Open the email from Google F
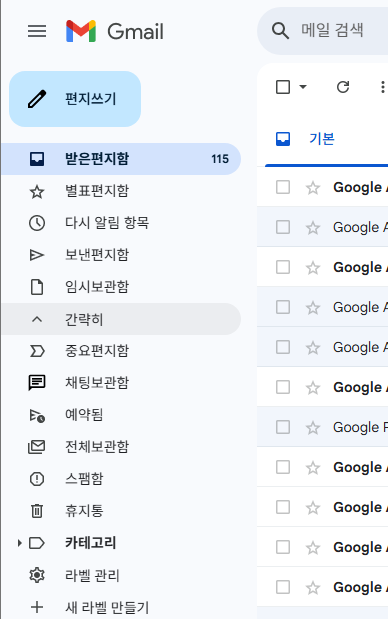 360,428
